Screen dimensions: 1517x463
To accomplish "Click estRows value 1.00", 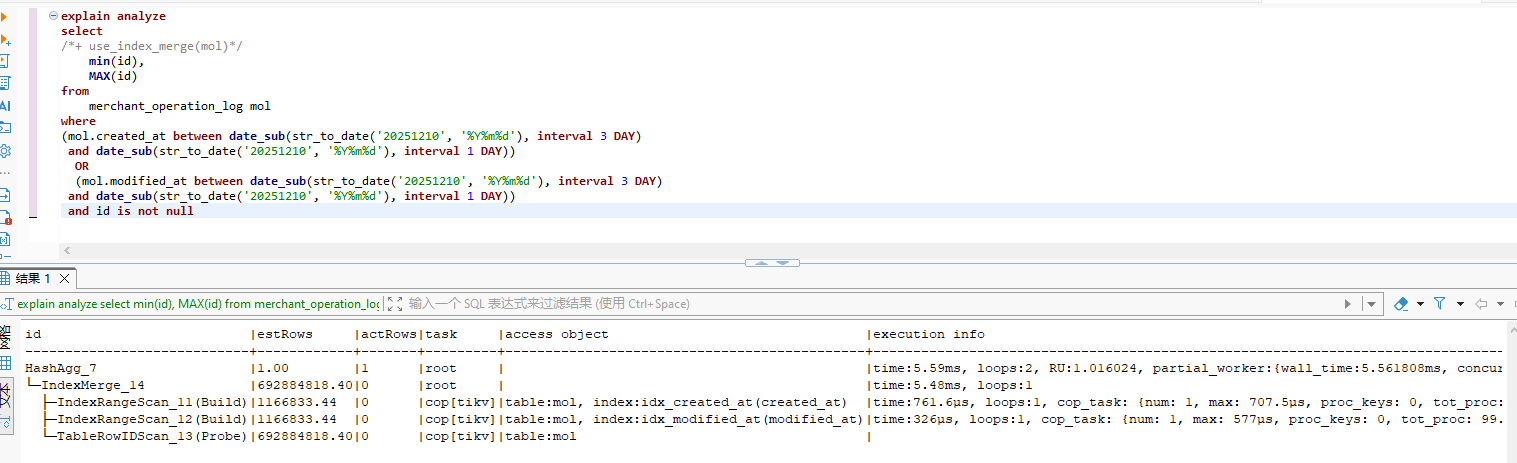I will [x=273, y=368].
